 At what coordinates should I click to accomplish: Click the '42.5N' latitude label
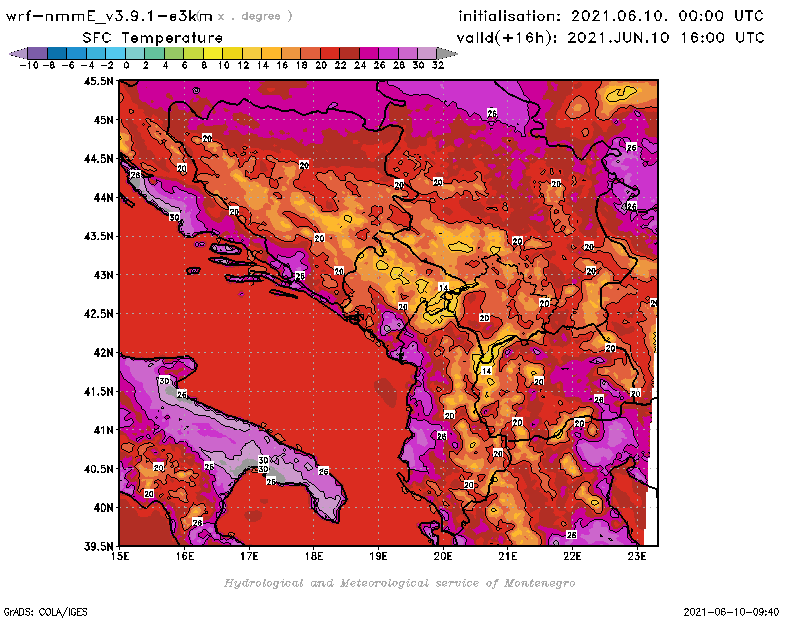click(99, 314)
